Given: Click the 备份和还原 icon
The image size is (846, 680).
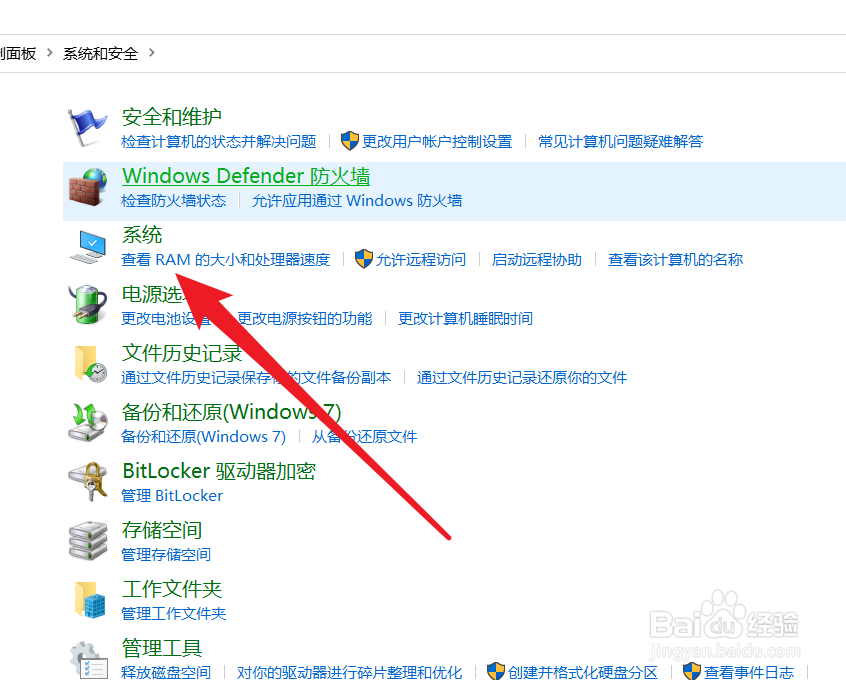Looking at the screenshot, I should 88,423.
